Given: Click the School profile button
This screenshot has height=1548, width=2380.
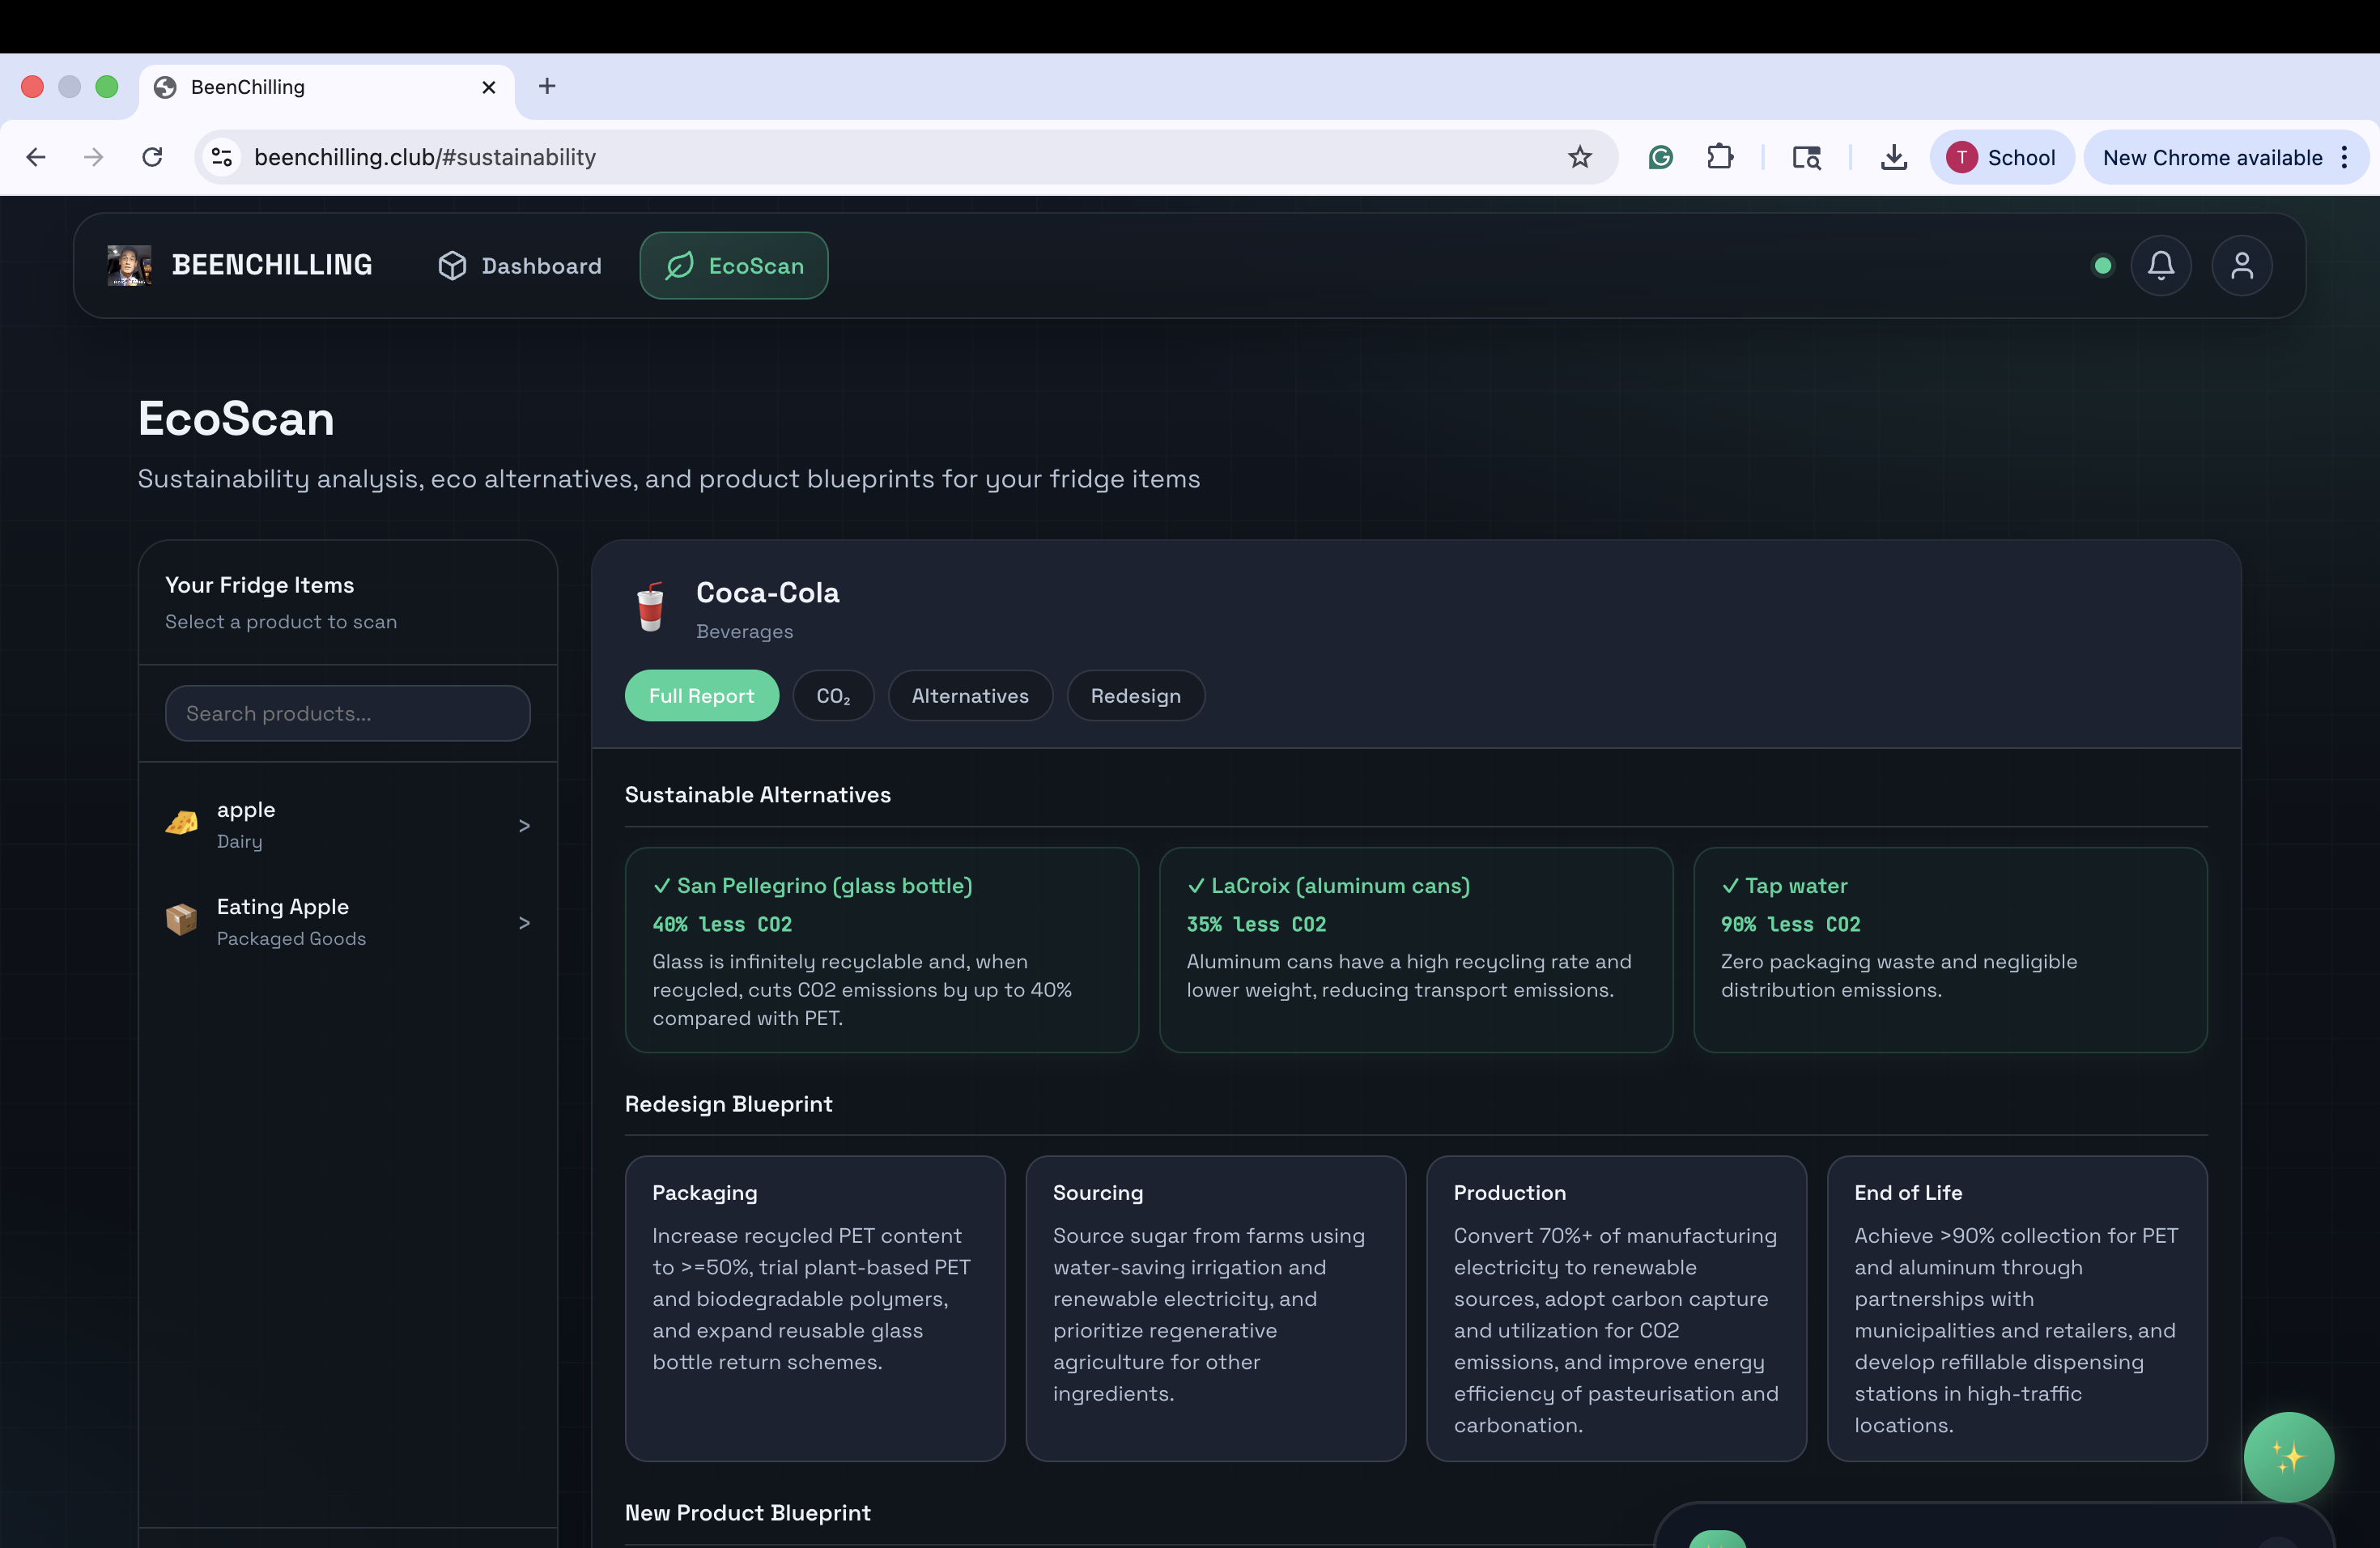Looking at the screenshot, I should (2001, 157).
